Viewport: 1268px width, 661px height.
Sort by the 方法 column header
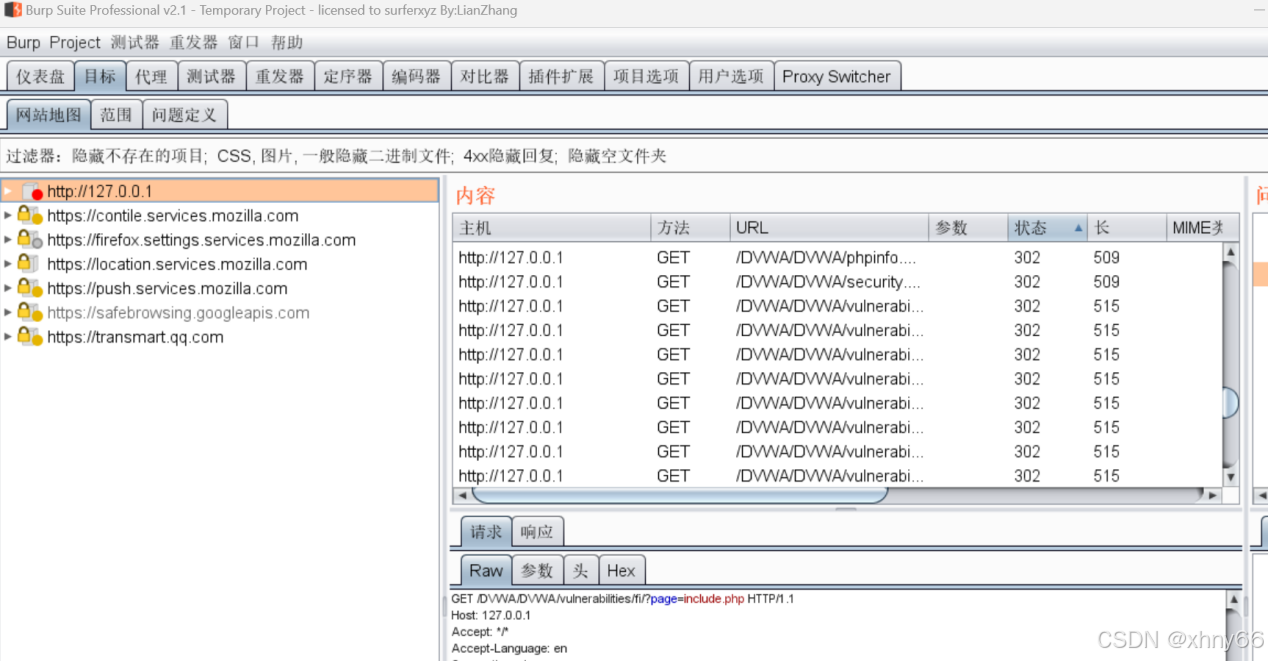[690, 228]
